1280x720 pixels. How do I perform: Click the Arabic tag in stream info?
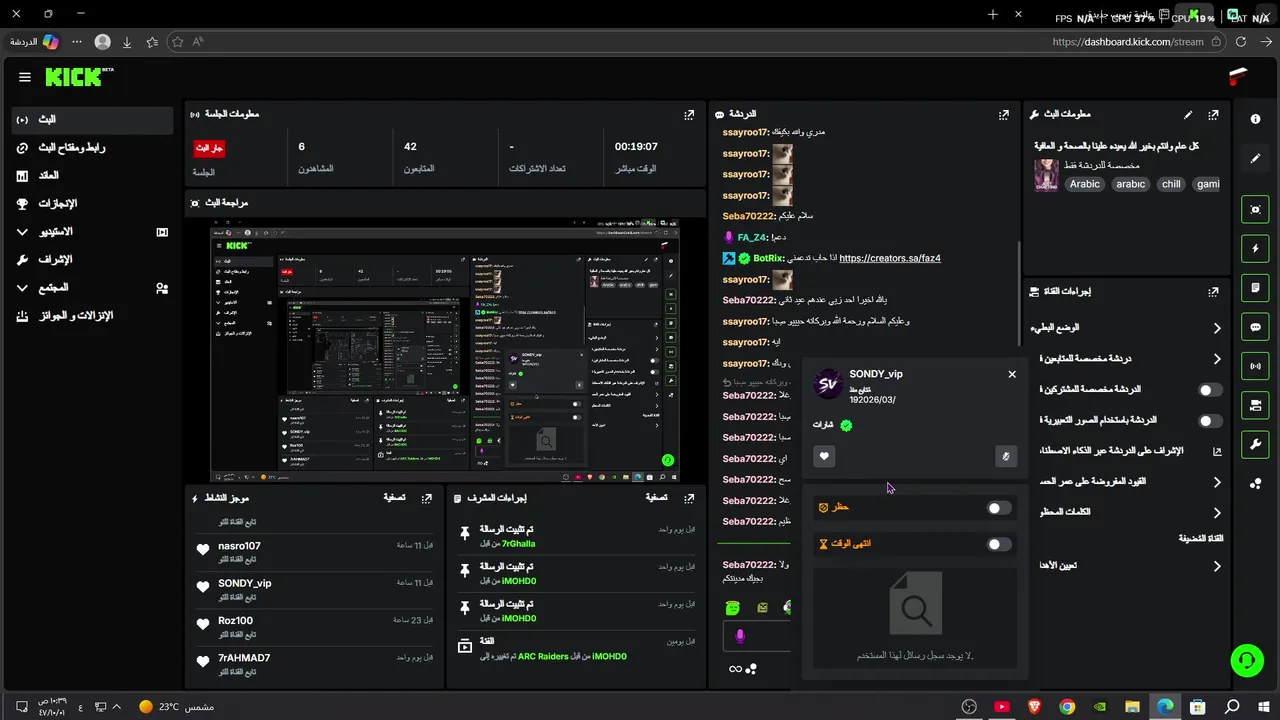[x=1085, y=184]
